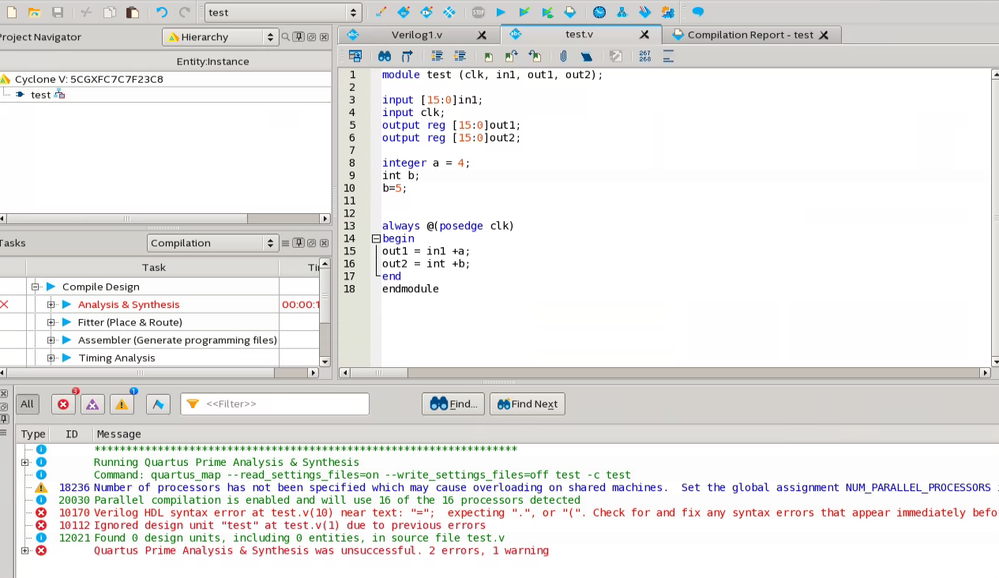Open file icon in main toolbar

pos(34,13)
